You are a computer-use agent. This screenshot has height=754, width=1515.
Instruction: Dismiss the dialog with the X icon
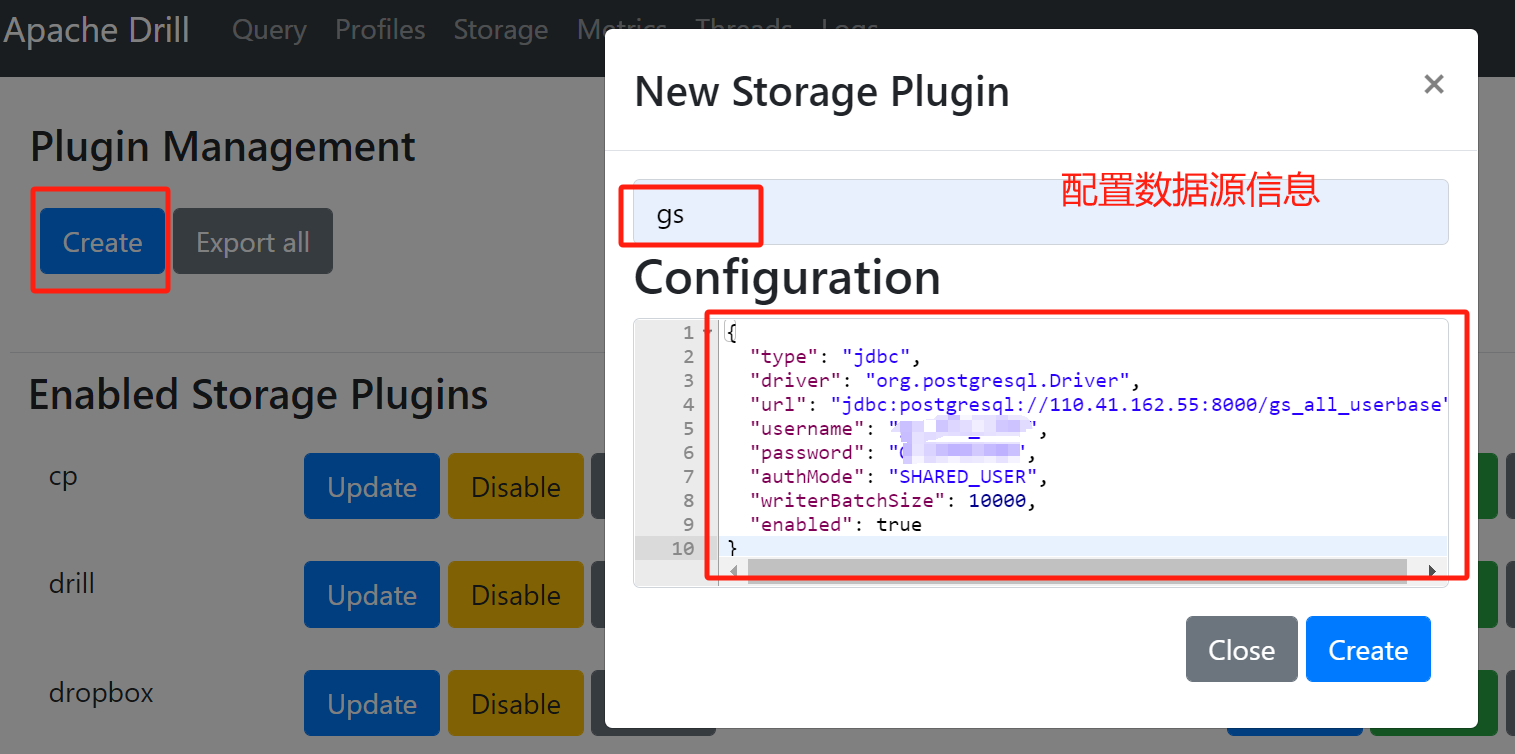1433,84
